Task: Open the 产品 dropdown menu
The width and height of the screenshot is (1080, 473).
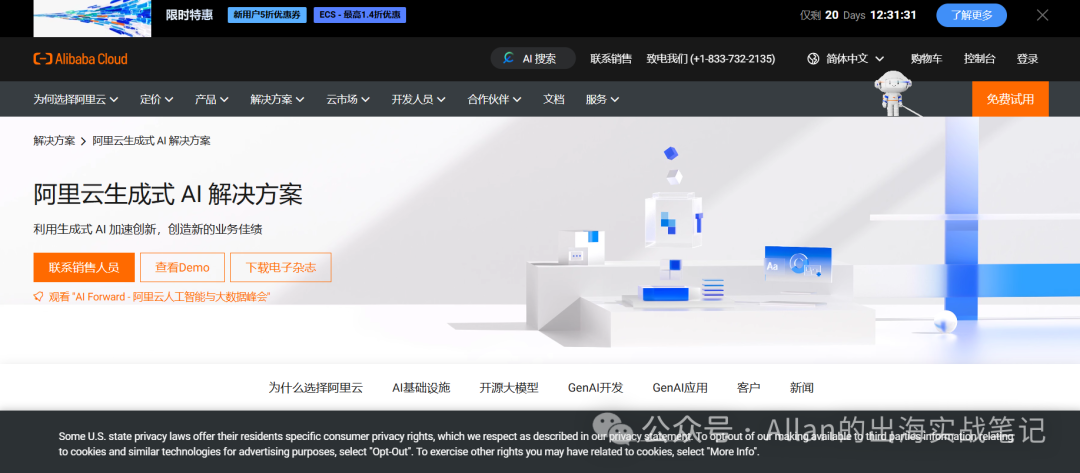Action: point(211,99)
